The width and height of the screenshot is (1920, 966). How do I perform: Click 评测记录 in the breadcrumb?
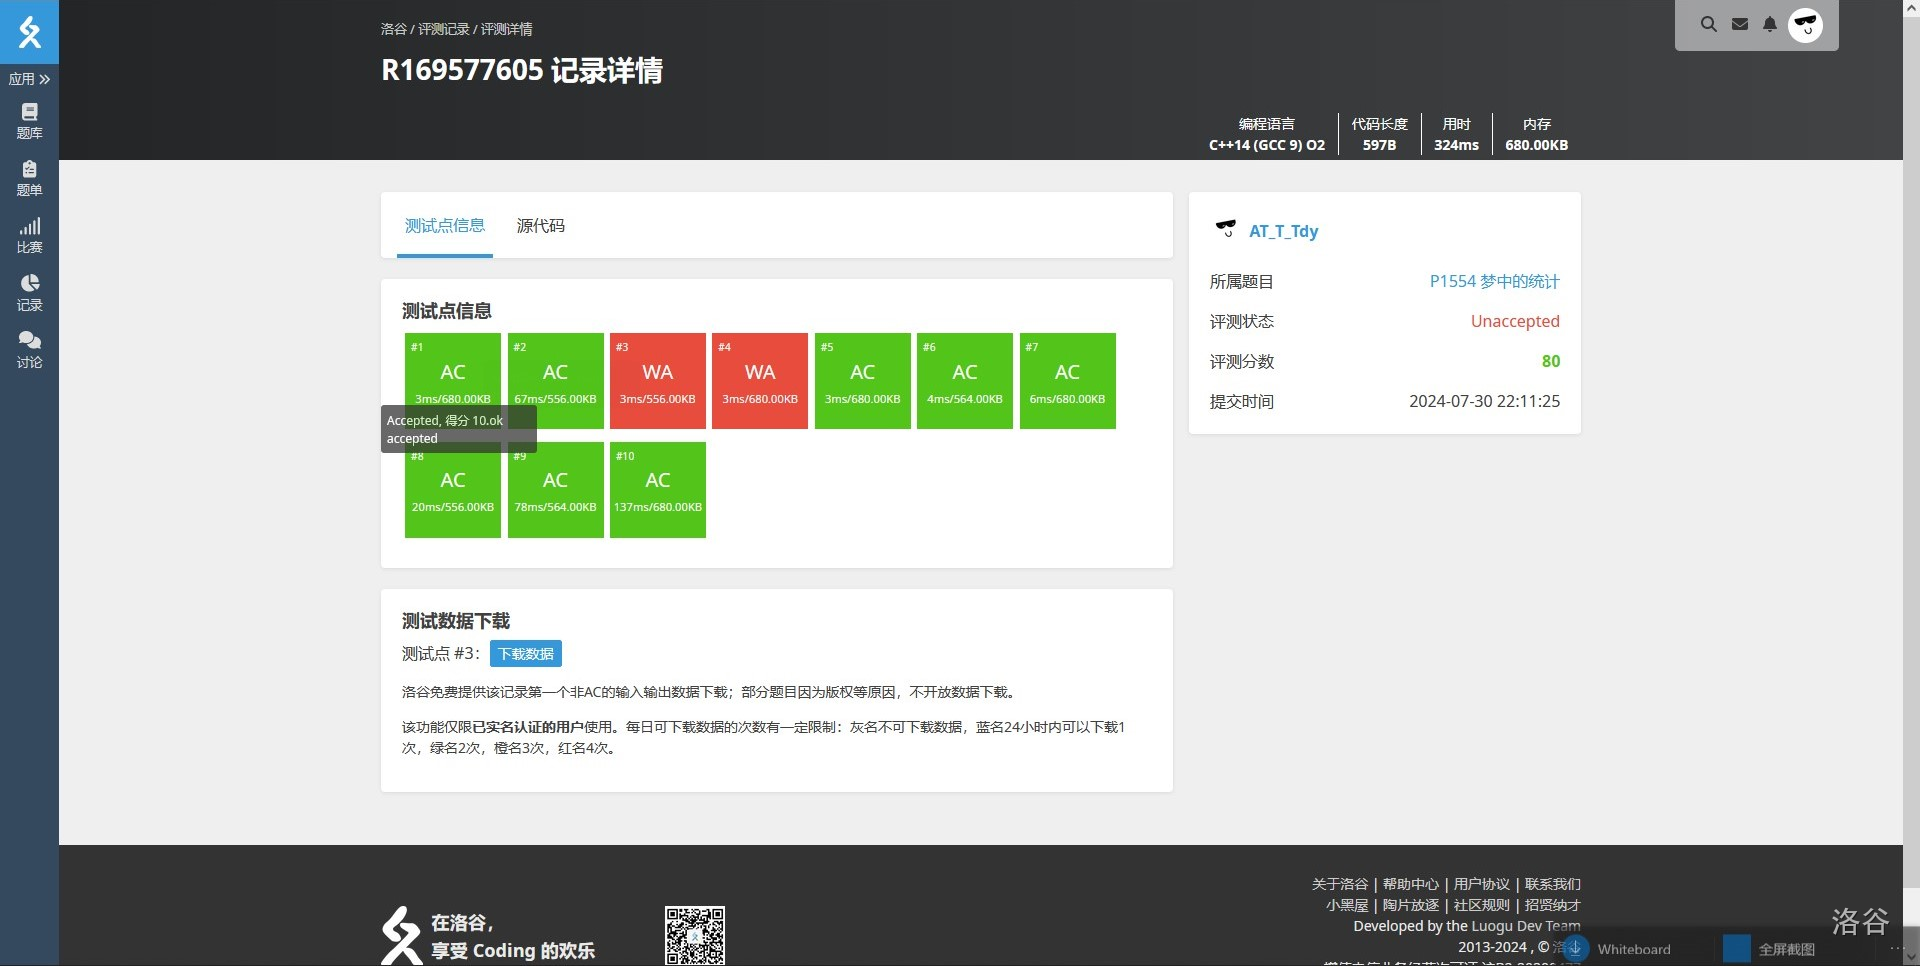443,29
